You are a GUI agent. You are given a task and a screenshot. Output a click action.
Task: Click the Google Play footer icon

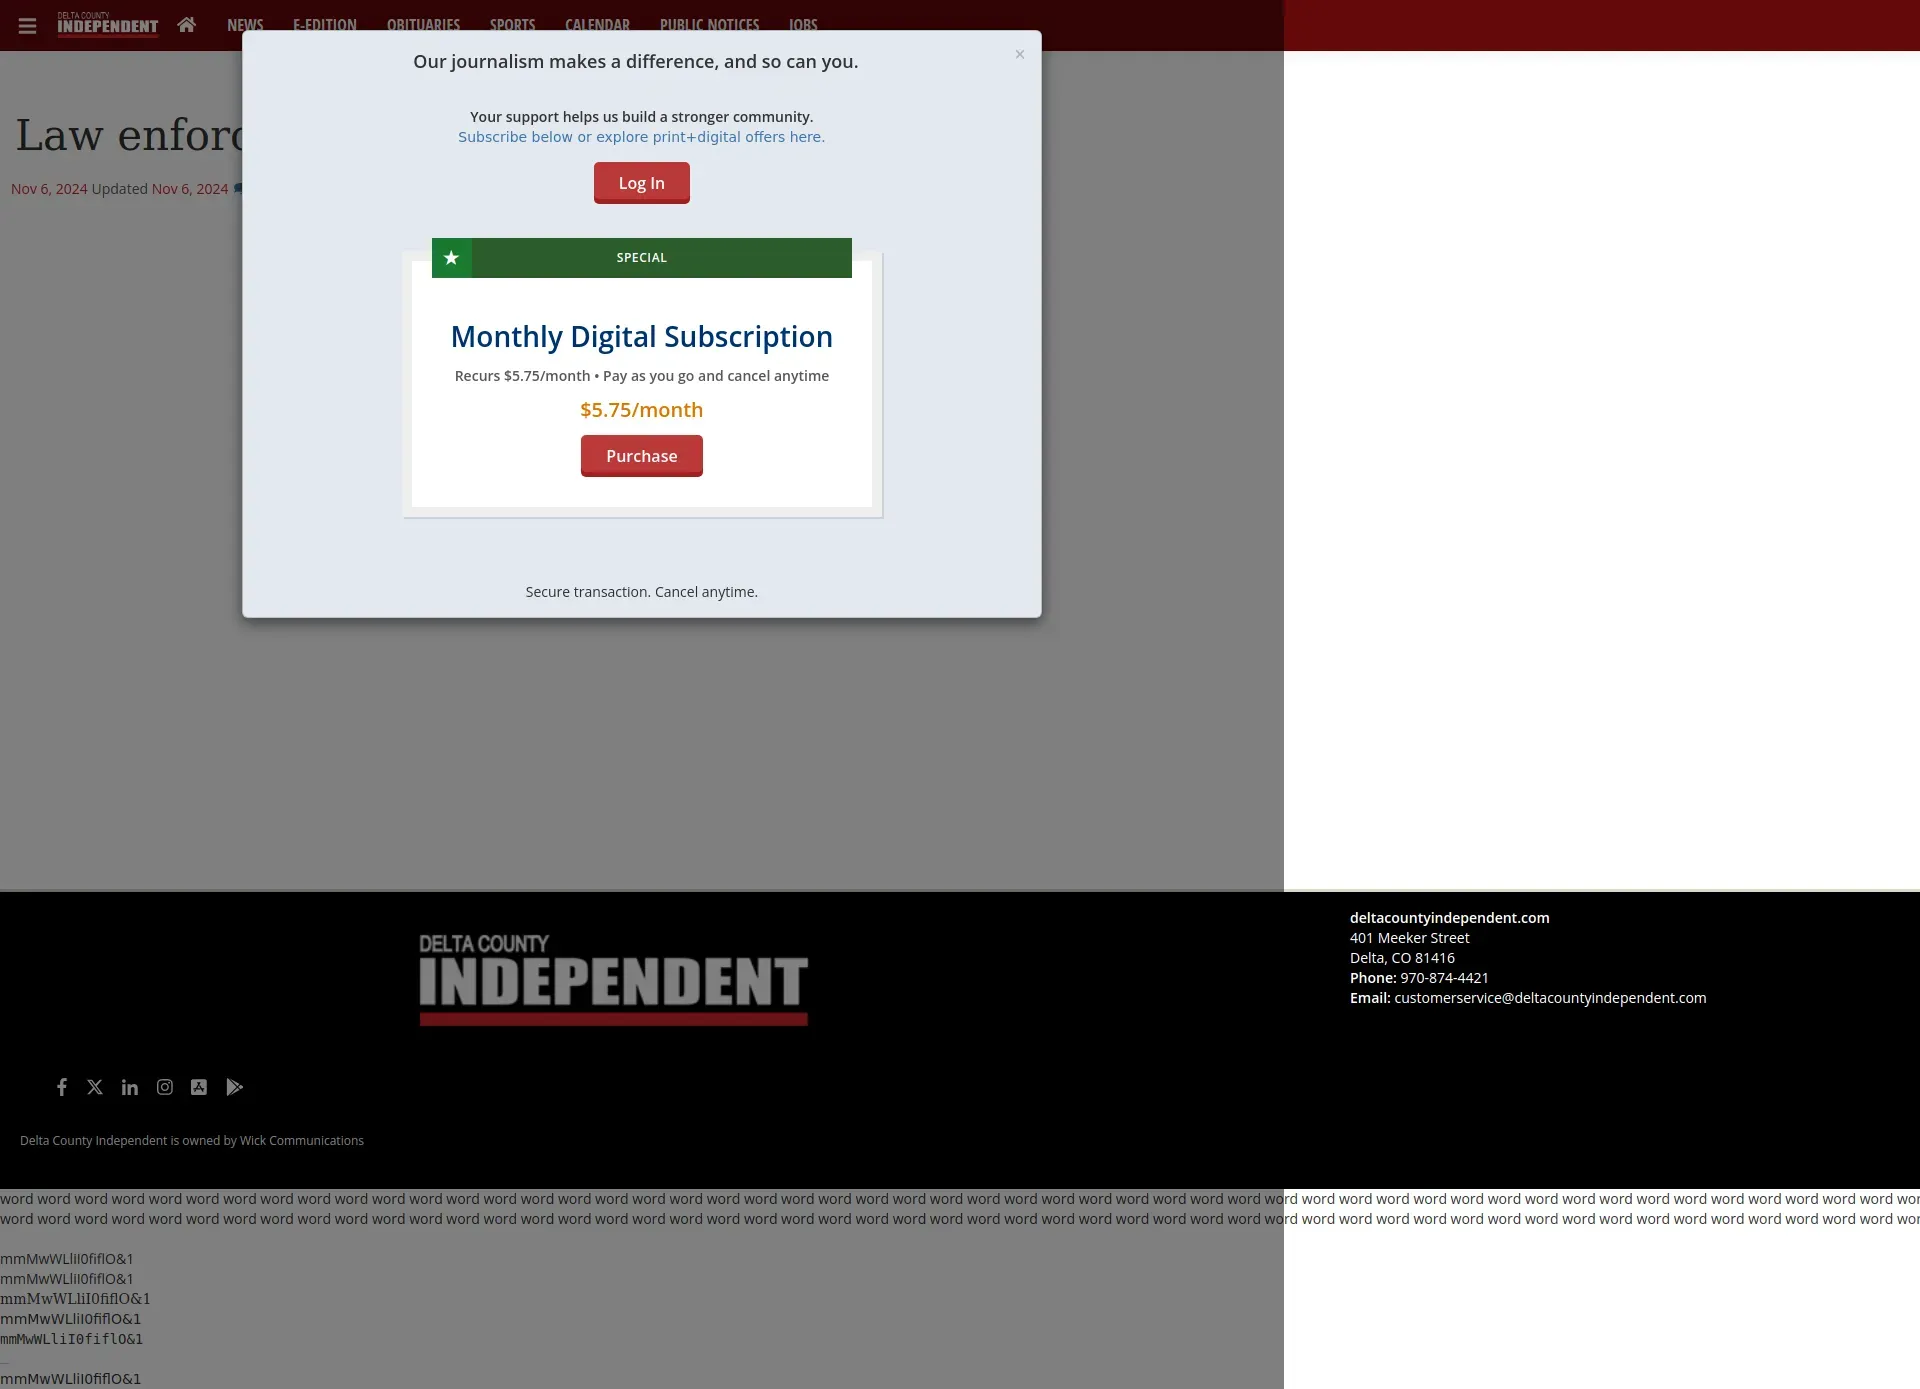pos(234,1087)
